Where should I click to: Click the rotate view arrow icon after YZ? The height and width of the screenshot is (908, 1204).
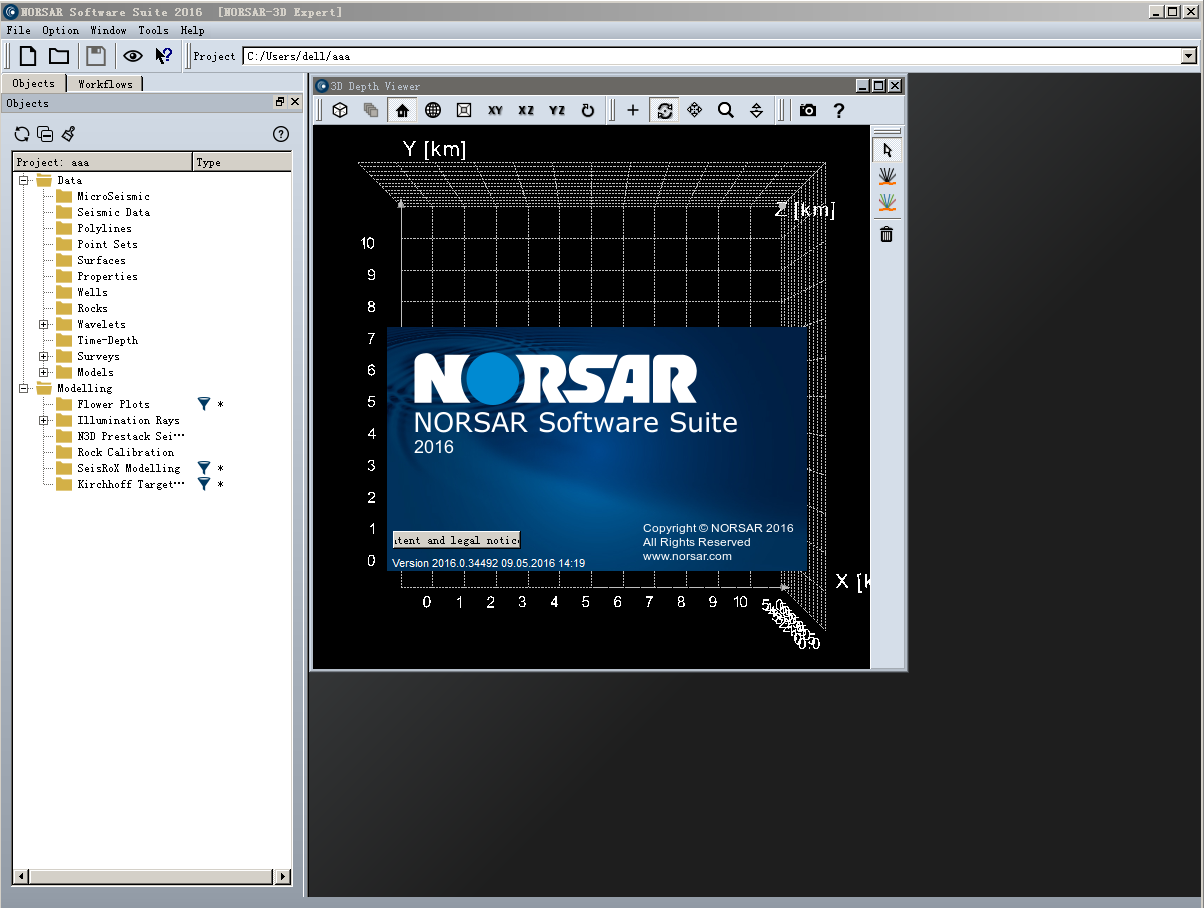point(588,110)
